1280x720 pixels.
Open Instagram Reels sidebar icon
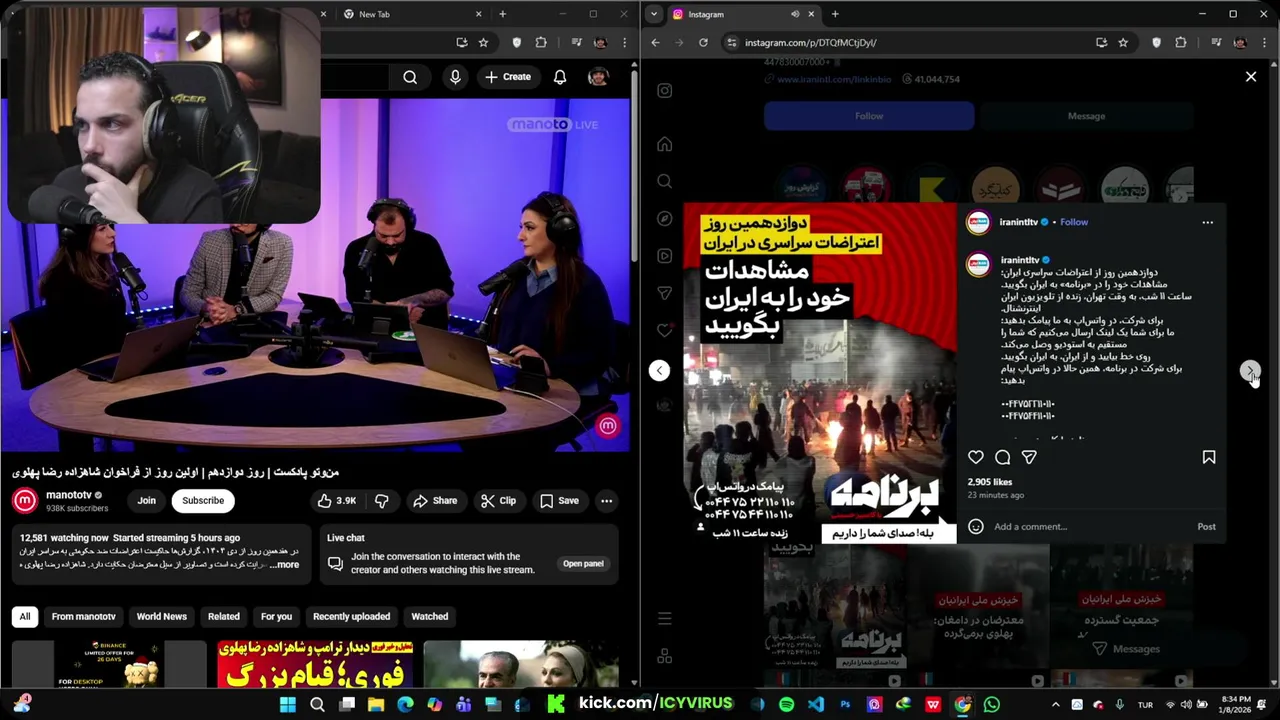[x=664, y=256]
